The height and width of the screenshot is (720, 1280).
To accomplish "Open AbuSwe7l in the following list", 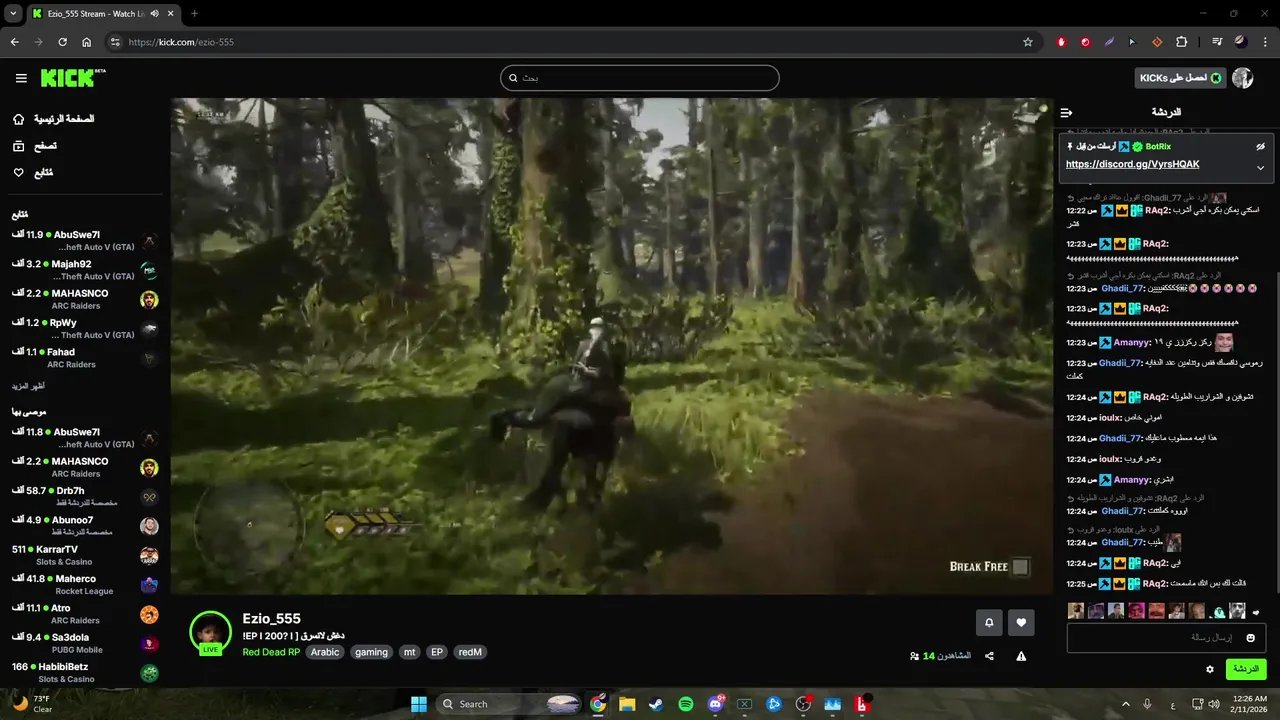I will pyautogui.click(x=84, y=241).
